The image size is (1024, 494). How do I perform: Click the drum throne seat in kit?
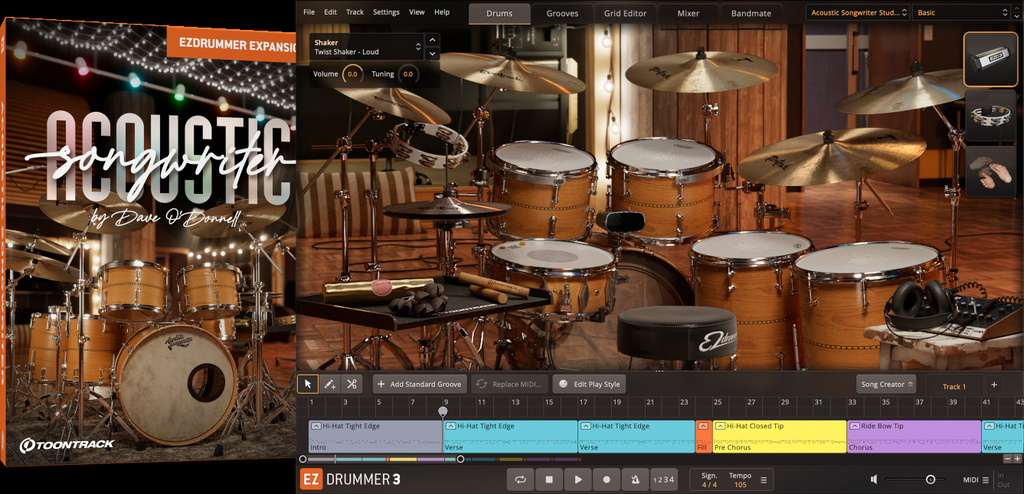(677, 332)
